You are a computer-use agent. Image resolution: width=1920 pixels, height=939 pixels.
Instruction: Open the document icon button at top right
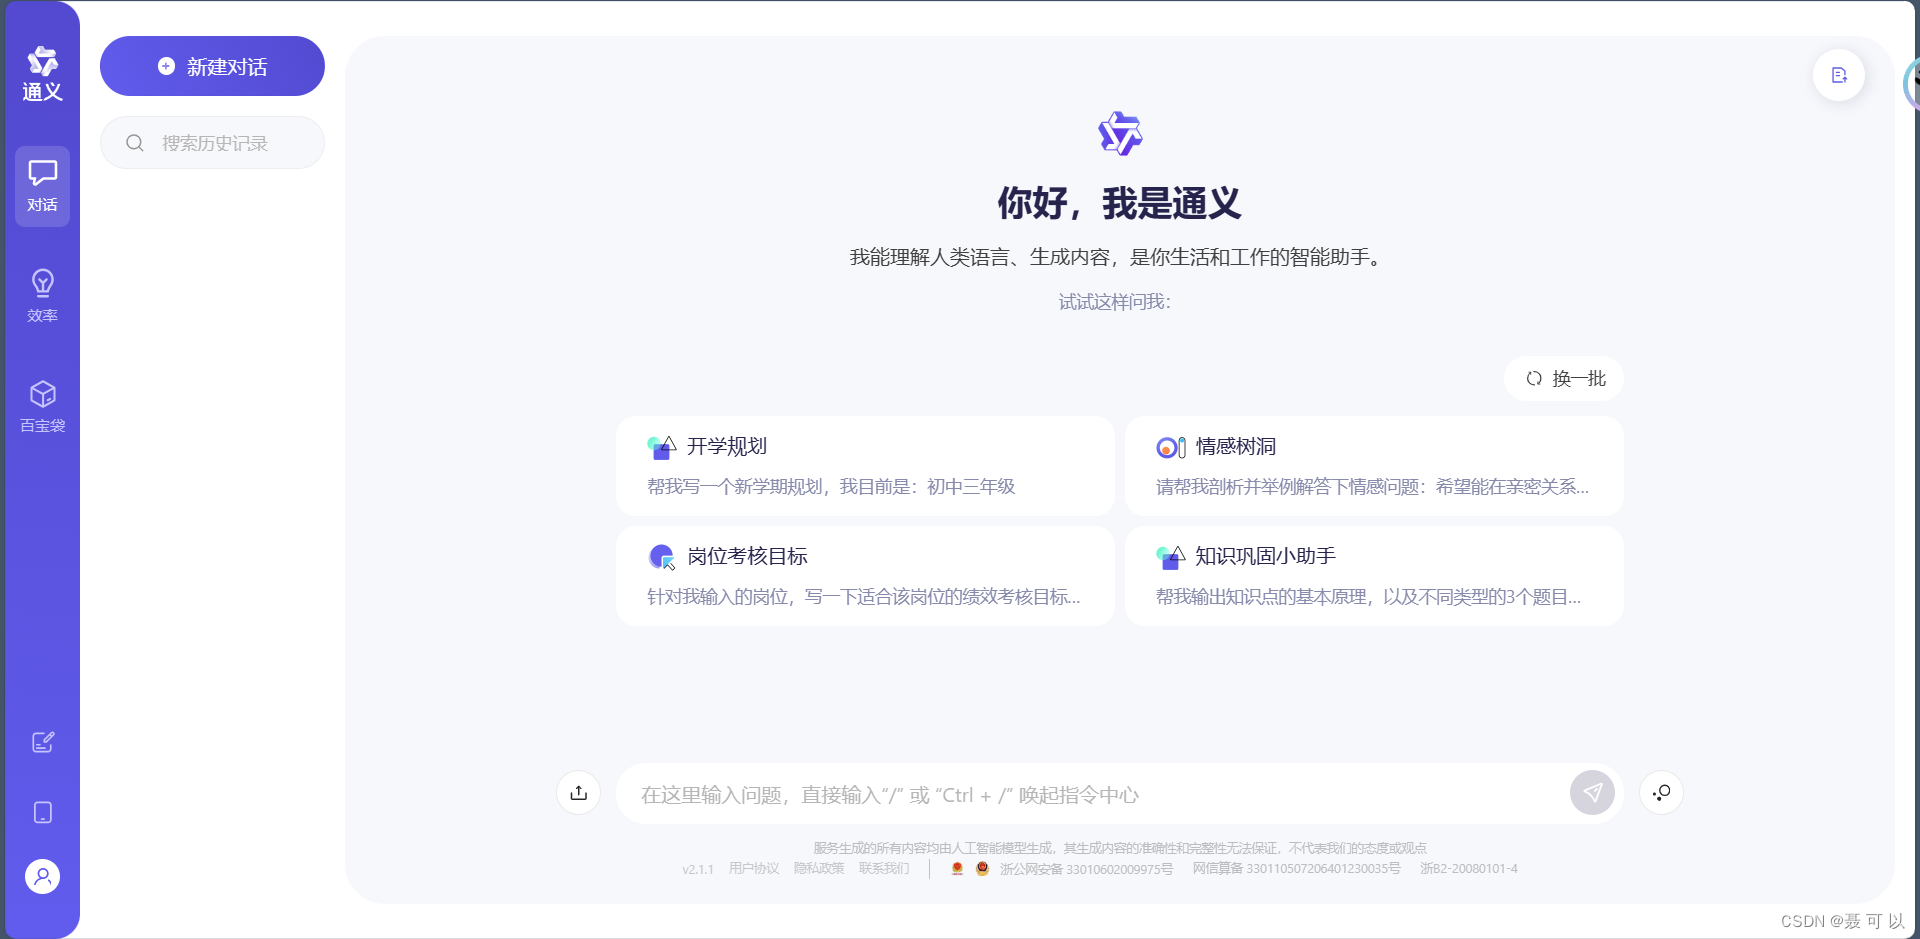pos(1838,75)
